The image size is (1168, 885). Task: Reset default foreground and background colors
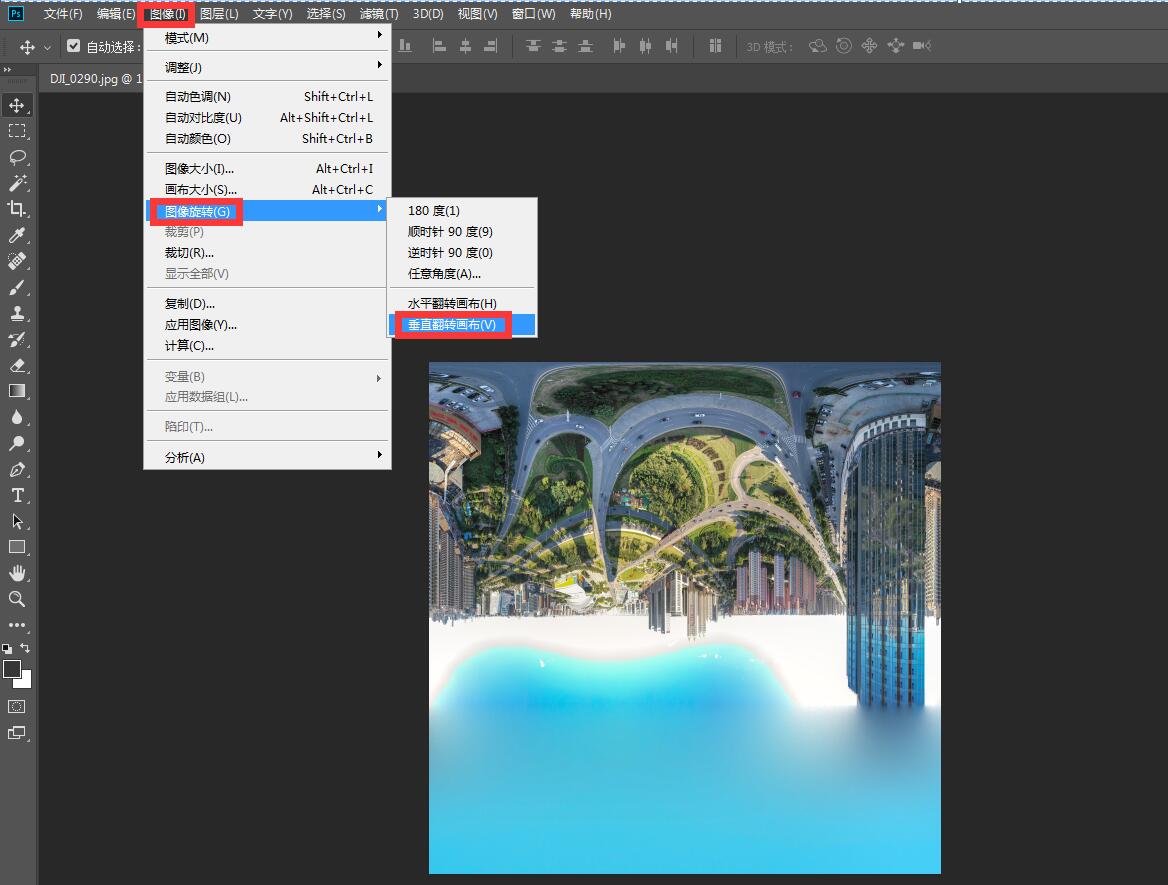click(x=7, y=649)
